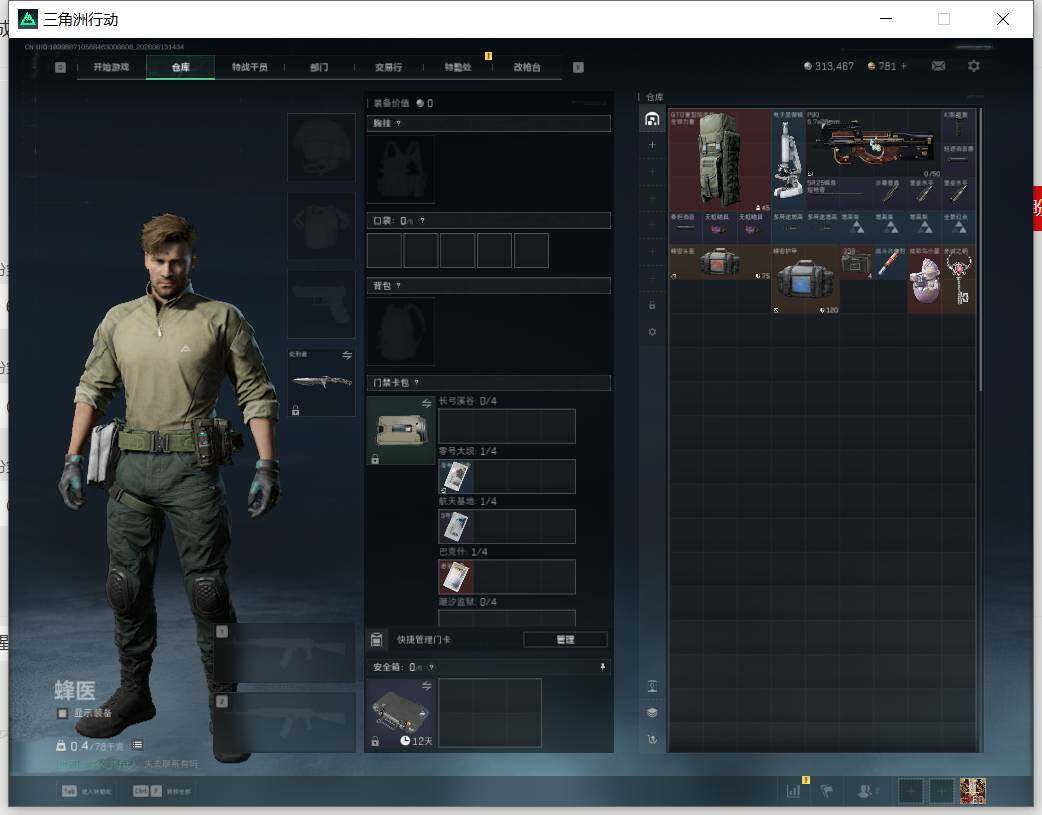Image resolution: width=1042 pixels, height=815 pixels.
Task: Click the warehouse sidebar gear icon
Action: tap(652, 332)
